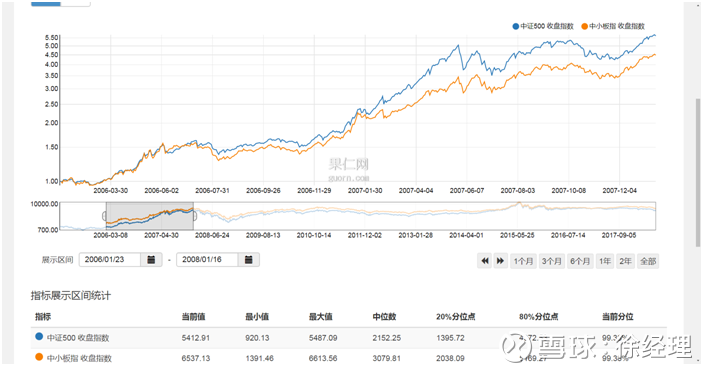Click the 中证500 收盘指数 table row label
703x366 pixels.
pyautogui.click(x=78, y=338)
